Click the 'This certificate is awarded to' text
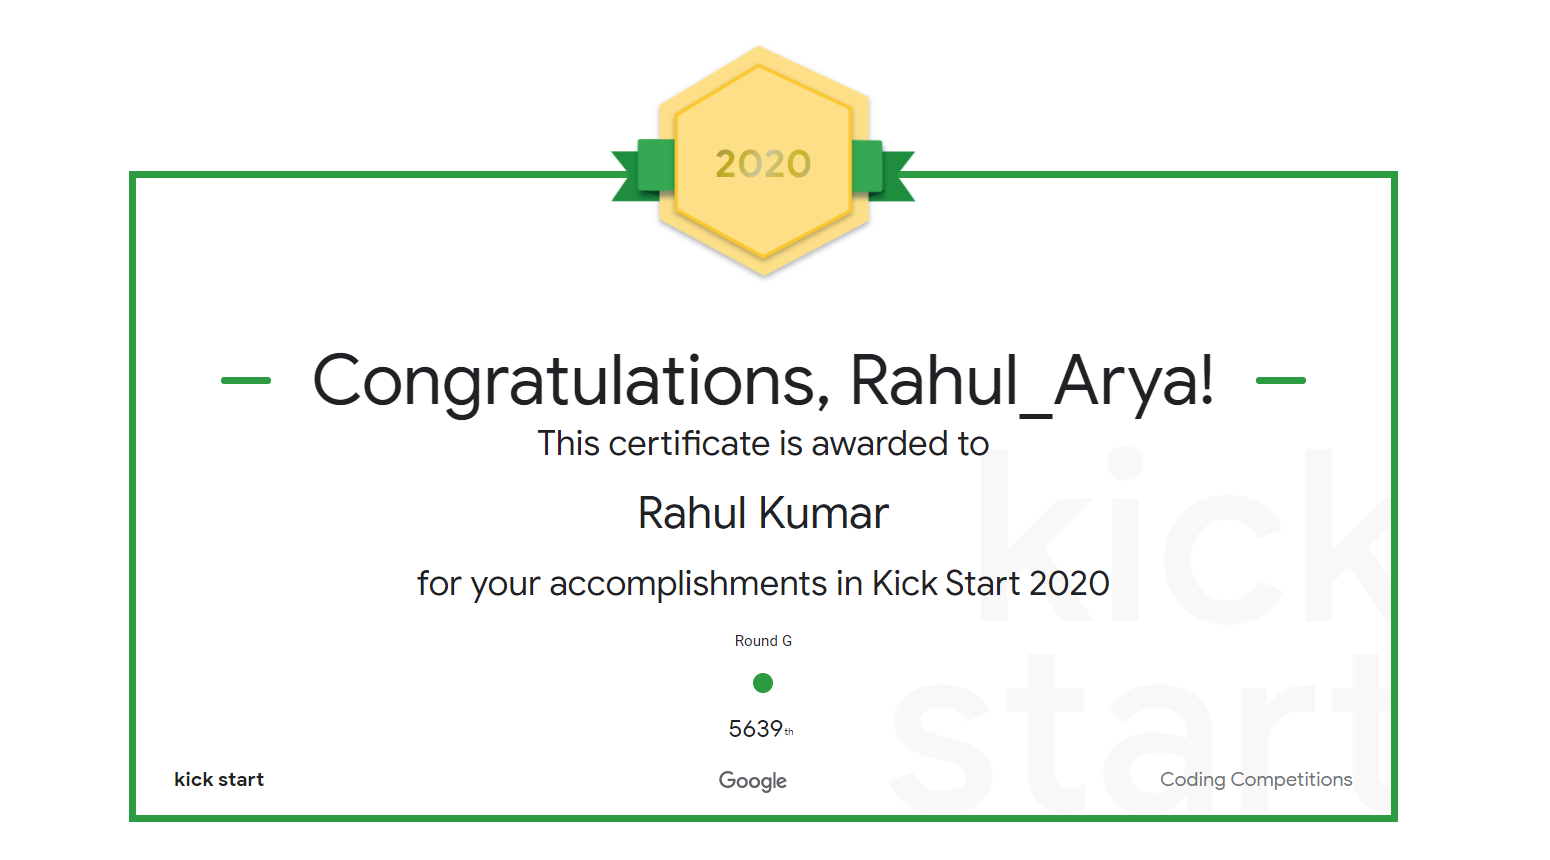The image size is (1550, 860). click(763, 443)
